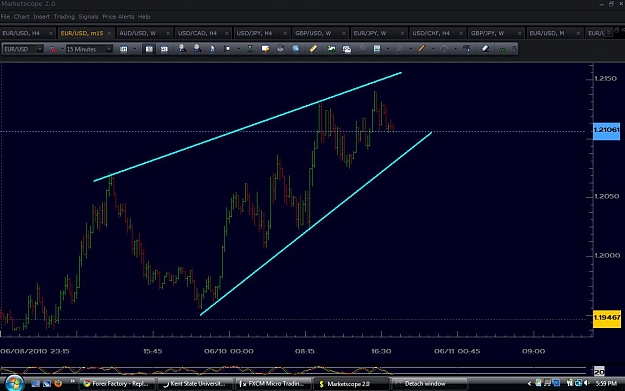The width and height of the screenshot is (625, 391).
Task: Close the EUR/USD, m15 tab
Action: [x=109, y=33]
